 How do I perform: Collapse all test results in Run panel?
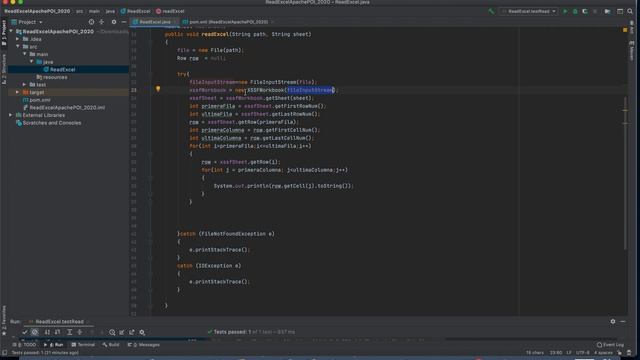tap(80, 332)
